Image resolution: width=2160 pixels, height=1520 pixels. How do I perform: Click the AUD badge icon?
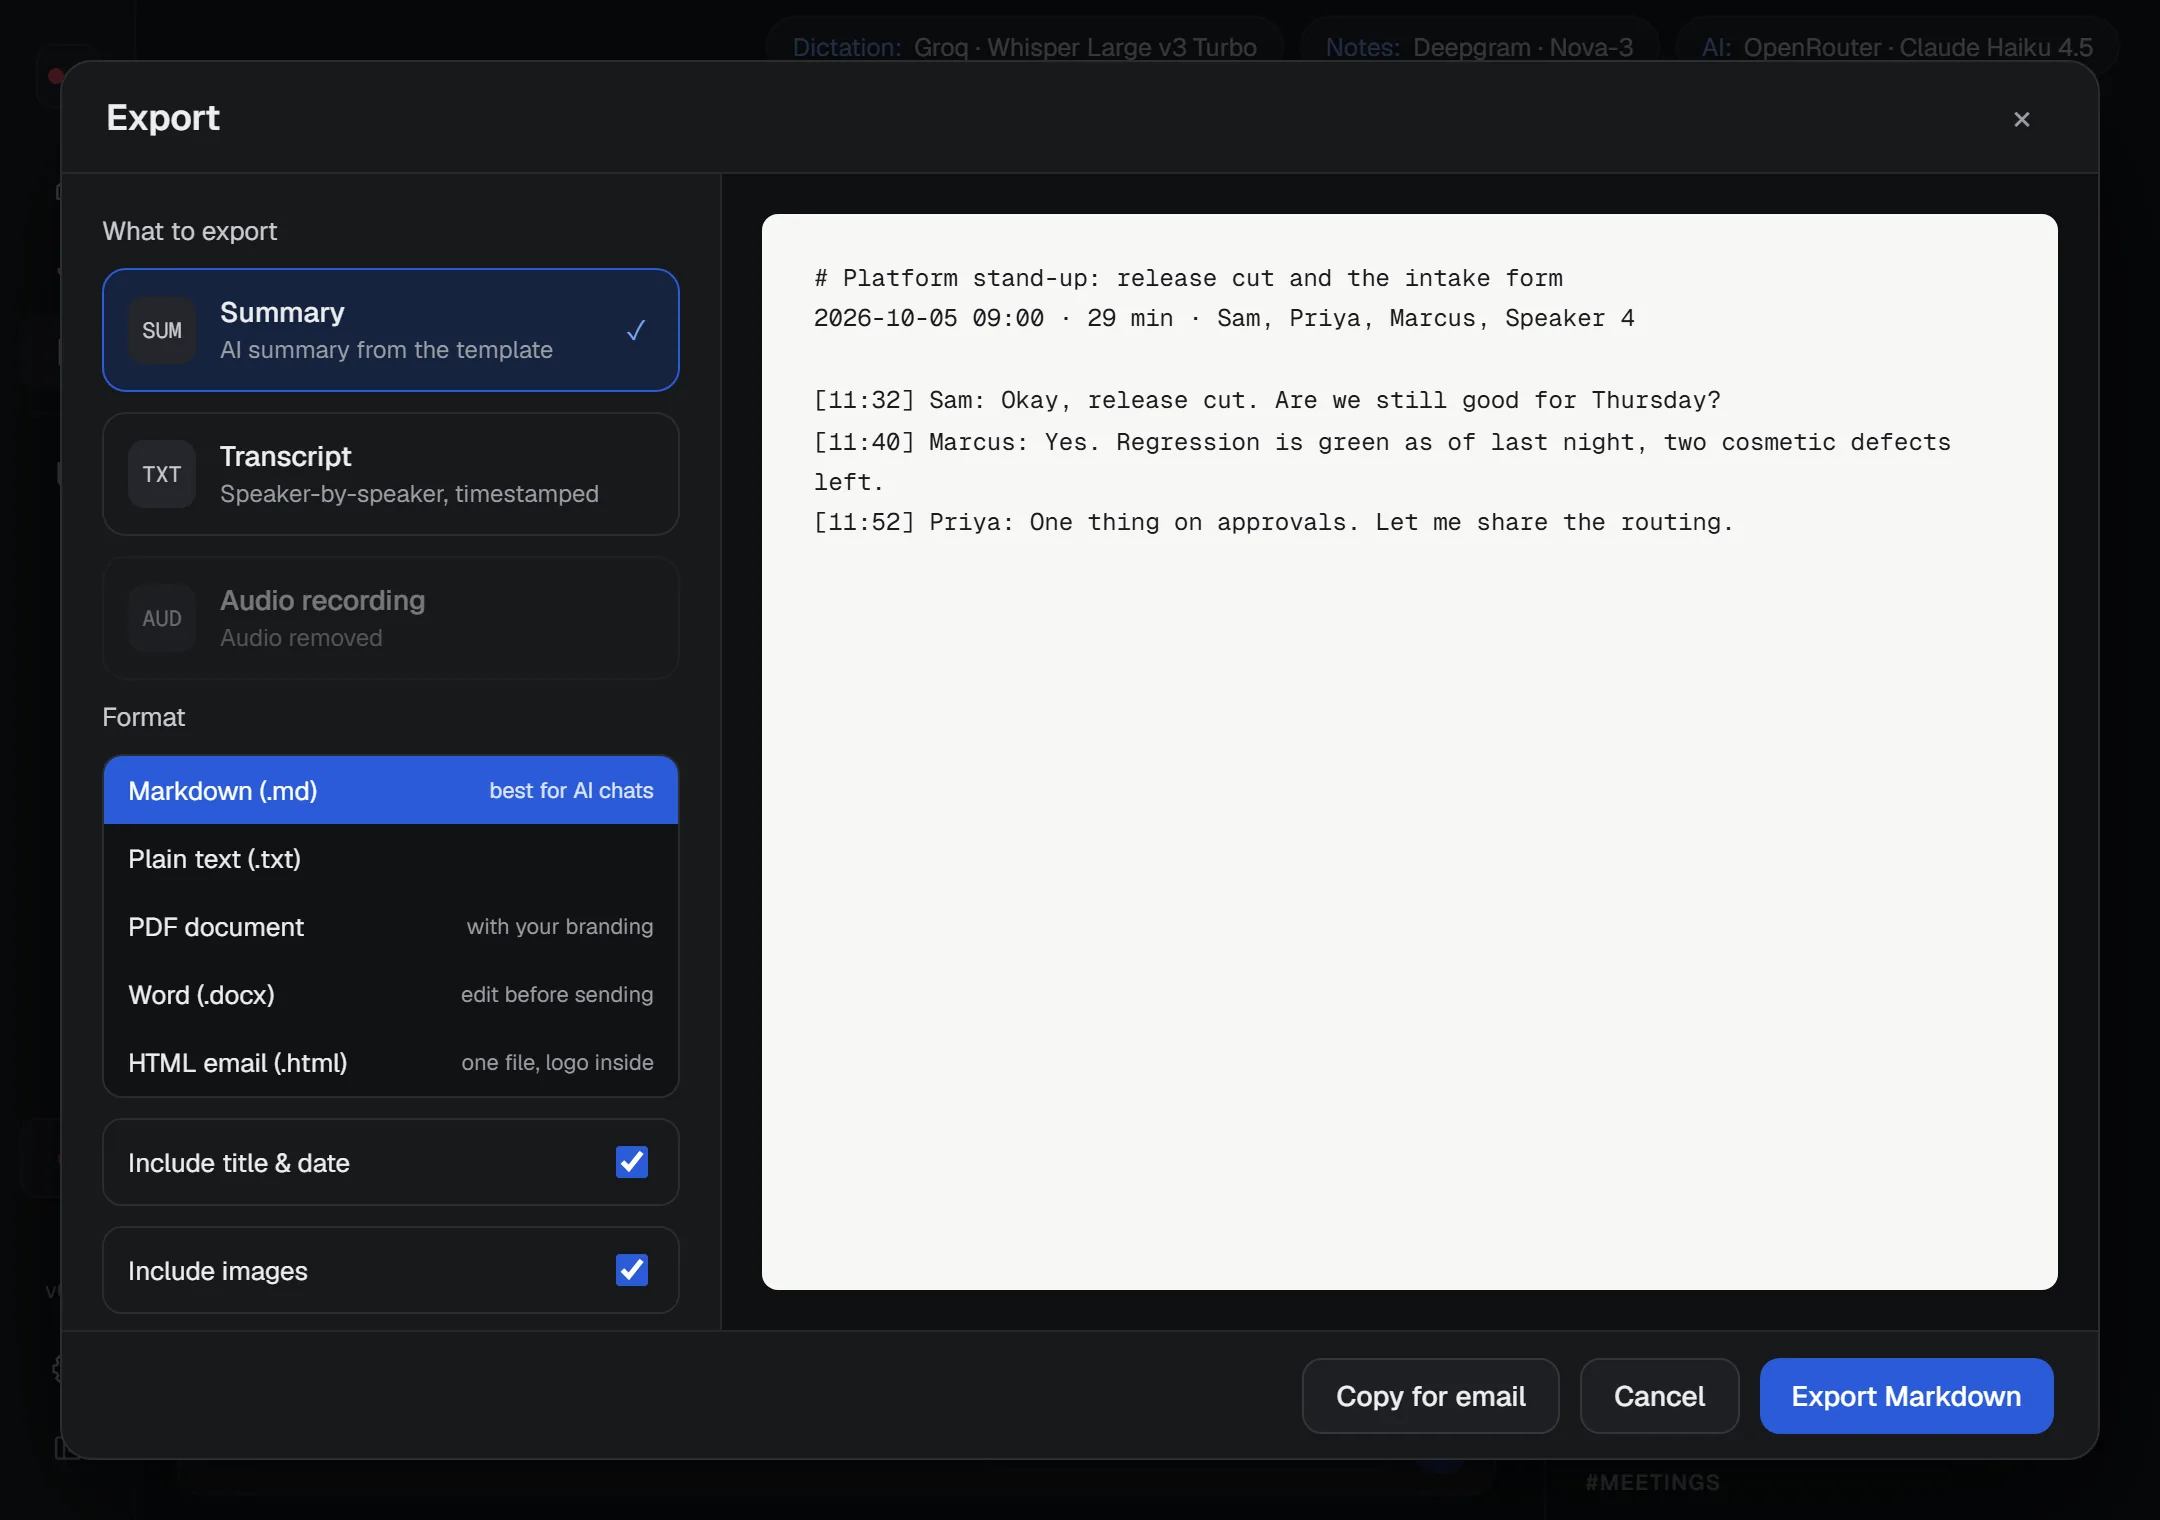click(x=162, y=618)
